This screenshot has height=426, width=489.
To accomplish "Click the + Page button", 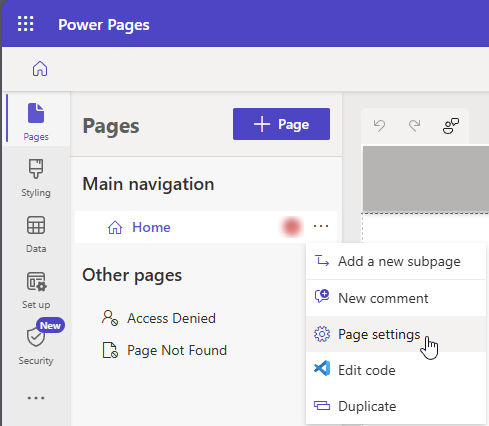I will point(281,124).
